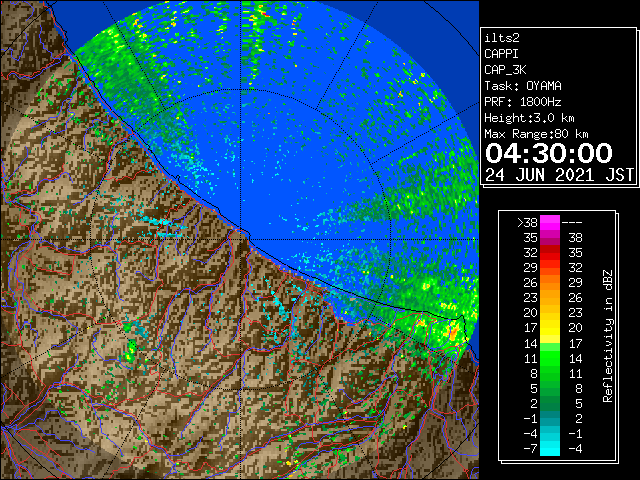Pick the orange-red 29–32 dBZ swatch
The height and width of the screenshot is (480, 640).
(550, 268)
